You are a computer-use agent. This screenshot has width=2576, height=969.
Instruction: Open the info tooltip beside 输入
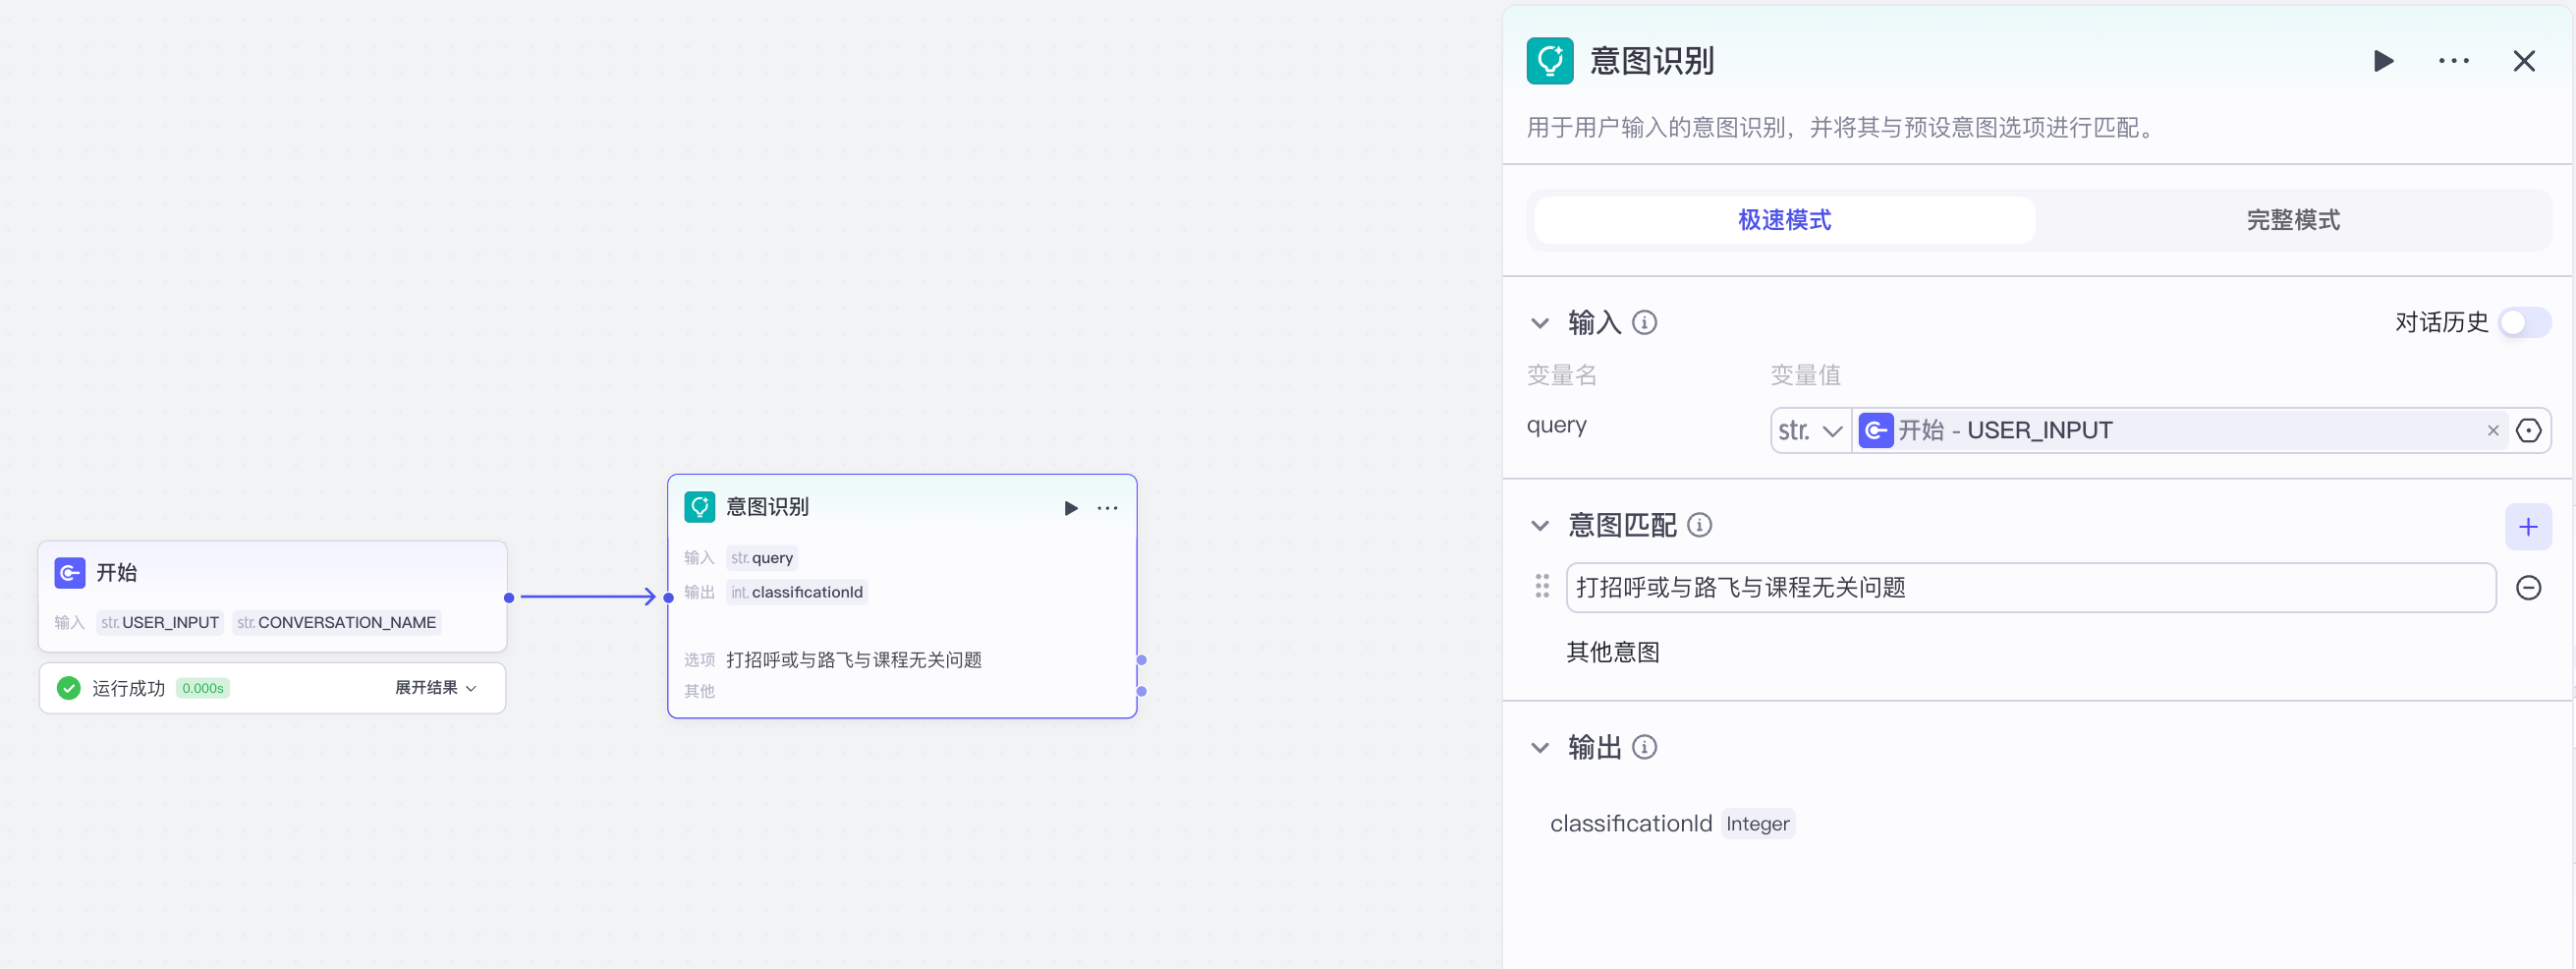point(1646,322)
